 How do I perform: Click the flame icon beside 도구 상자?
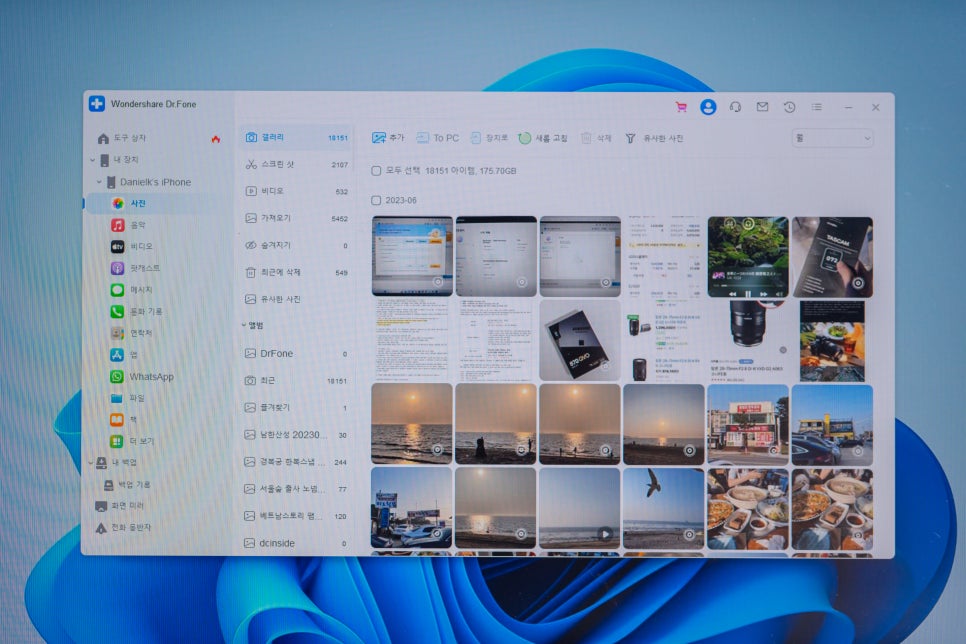tap(216, 139)
